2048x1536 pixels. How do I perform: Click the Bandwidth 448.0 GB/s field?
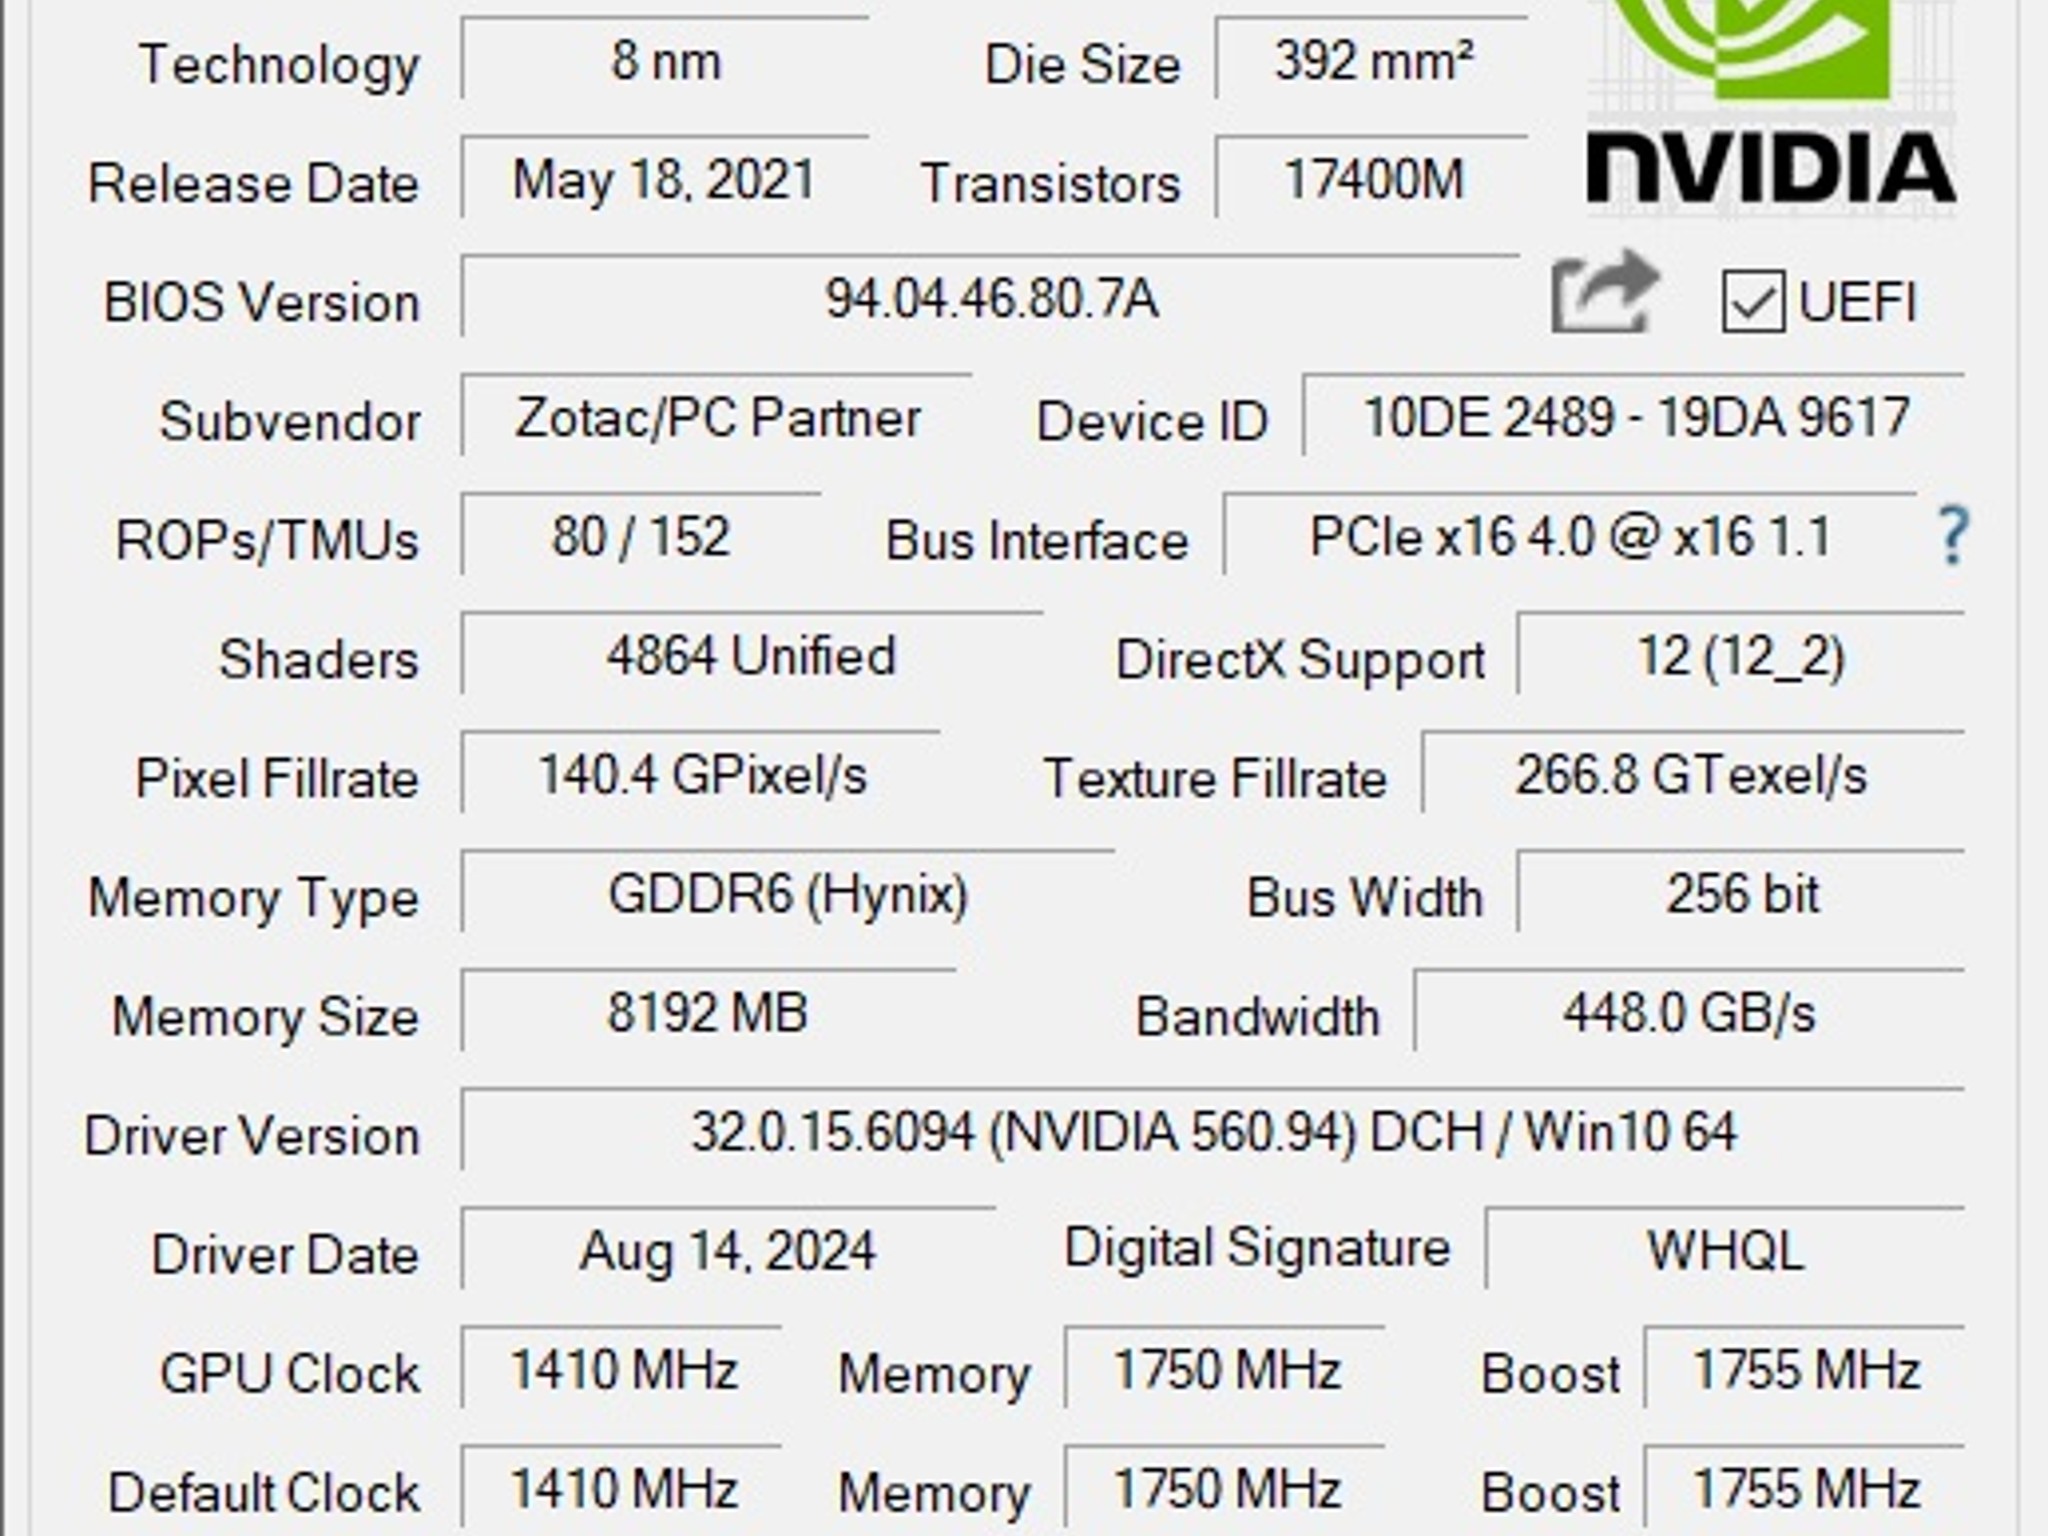pos(1690,1011)
